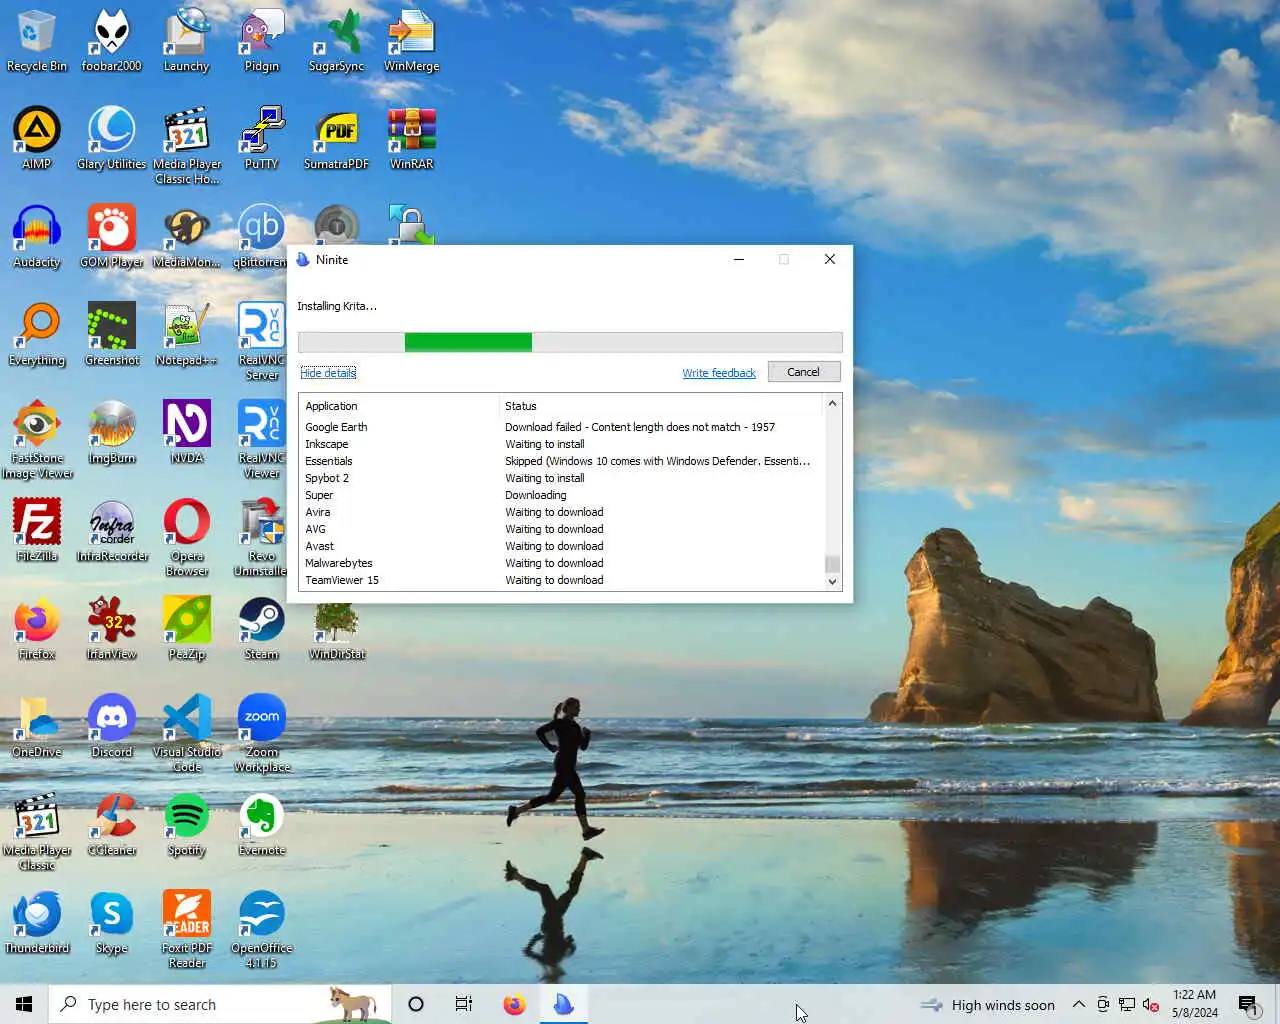
Task: Click the details list scrollbar down arrow
Action: click(x=832, y=581)
